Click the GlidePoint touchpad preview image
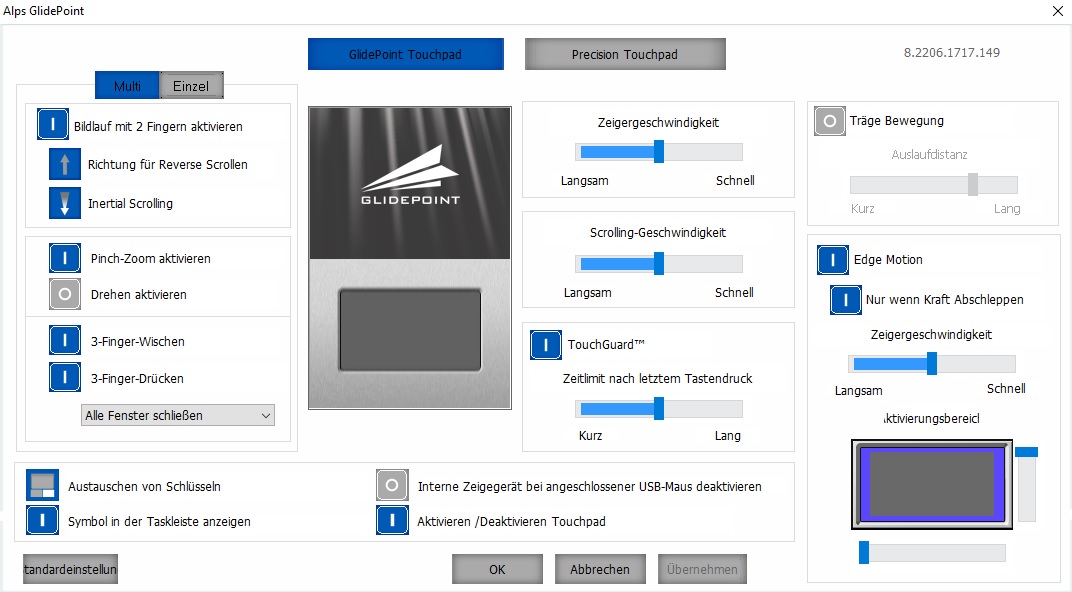 tap(410, 258)
